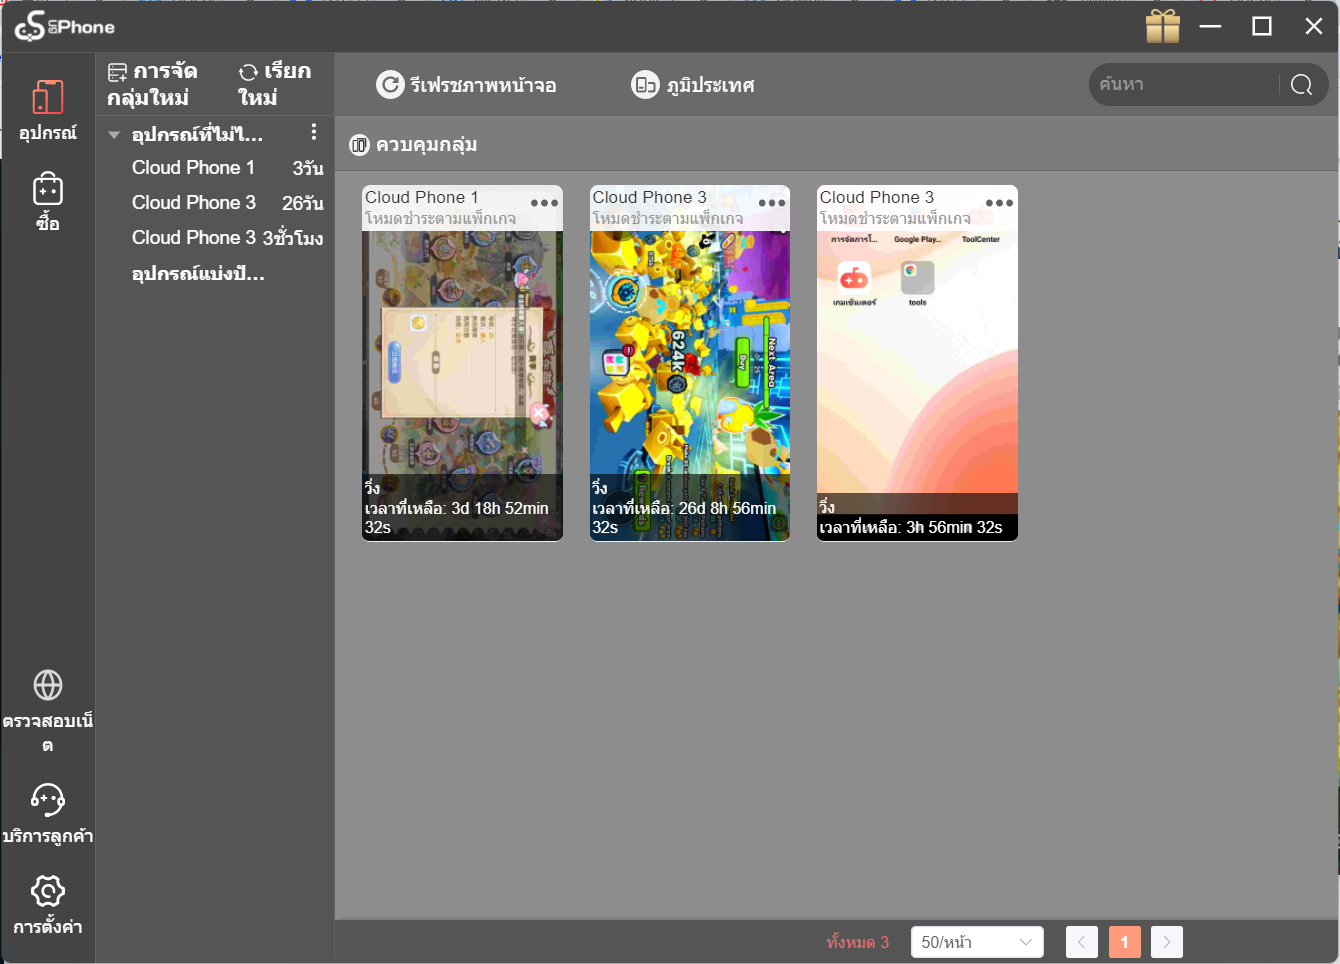The height and width of the screenshot is (964, 1340).
Task: Select page number 1
Action: tap(1125, 942)
